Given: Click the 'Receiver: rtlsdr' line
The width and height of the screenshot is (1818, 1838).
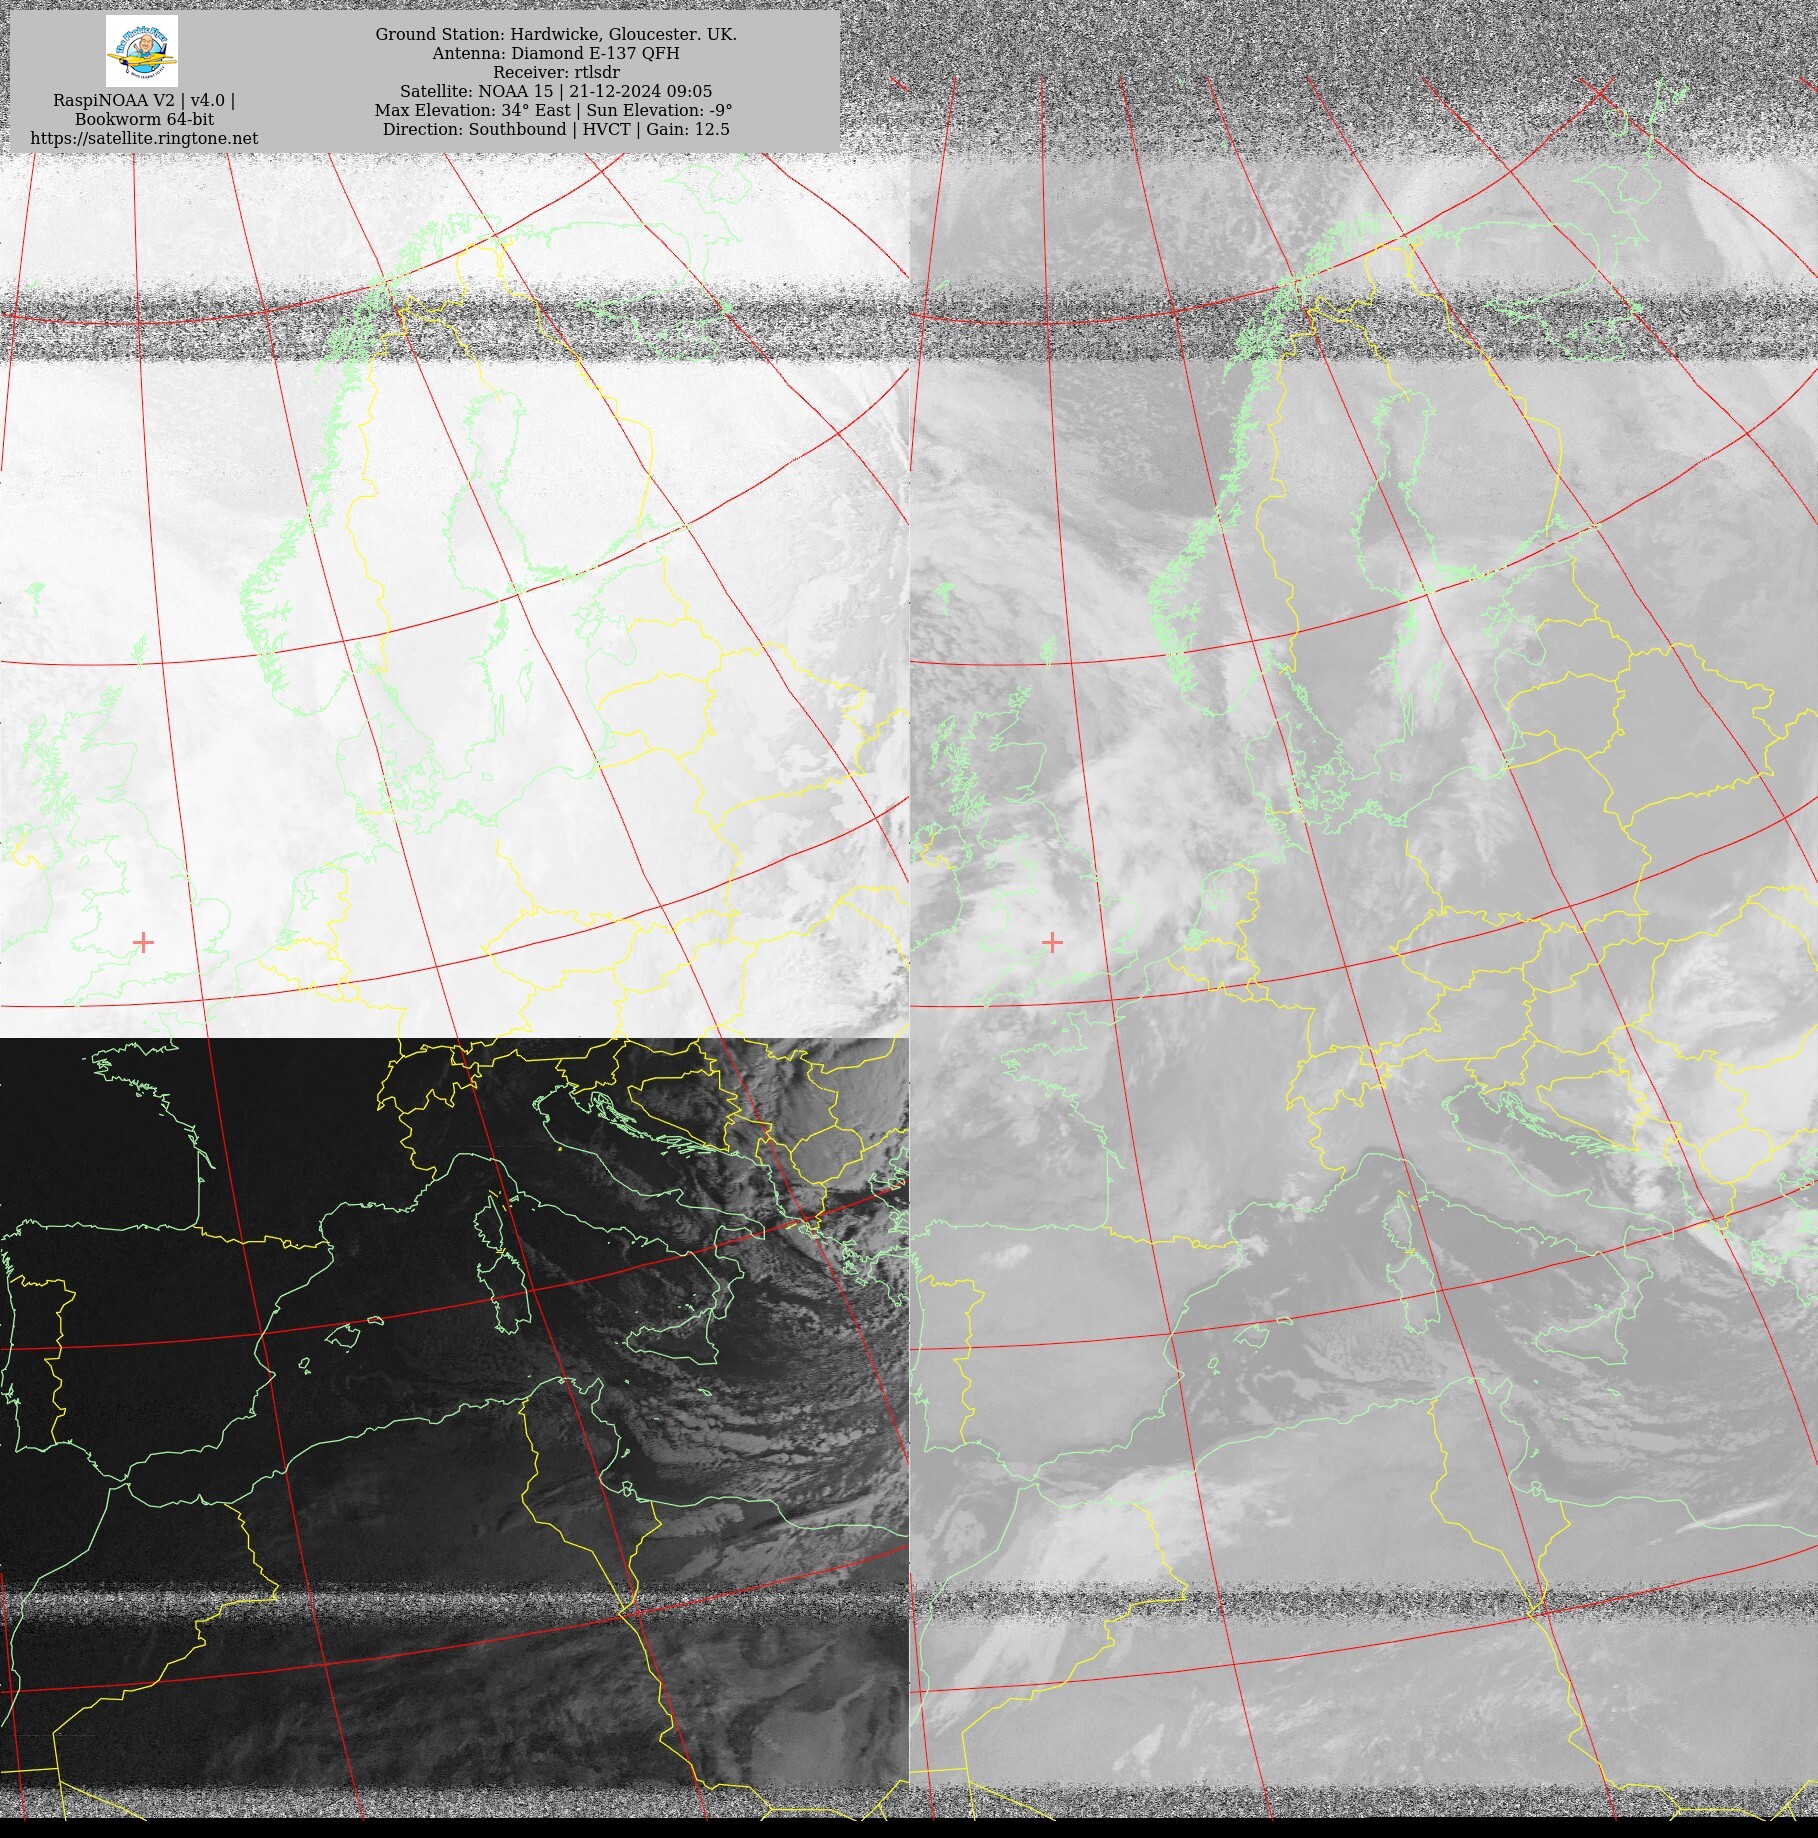Looking at the screenshot, I should (556, 72).
